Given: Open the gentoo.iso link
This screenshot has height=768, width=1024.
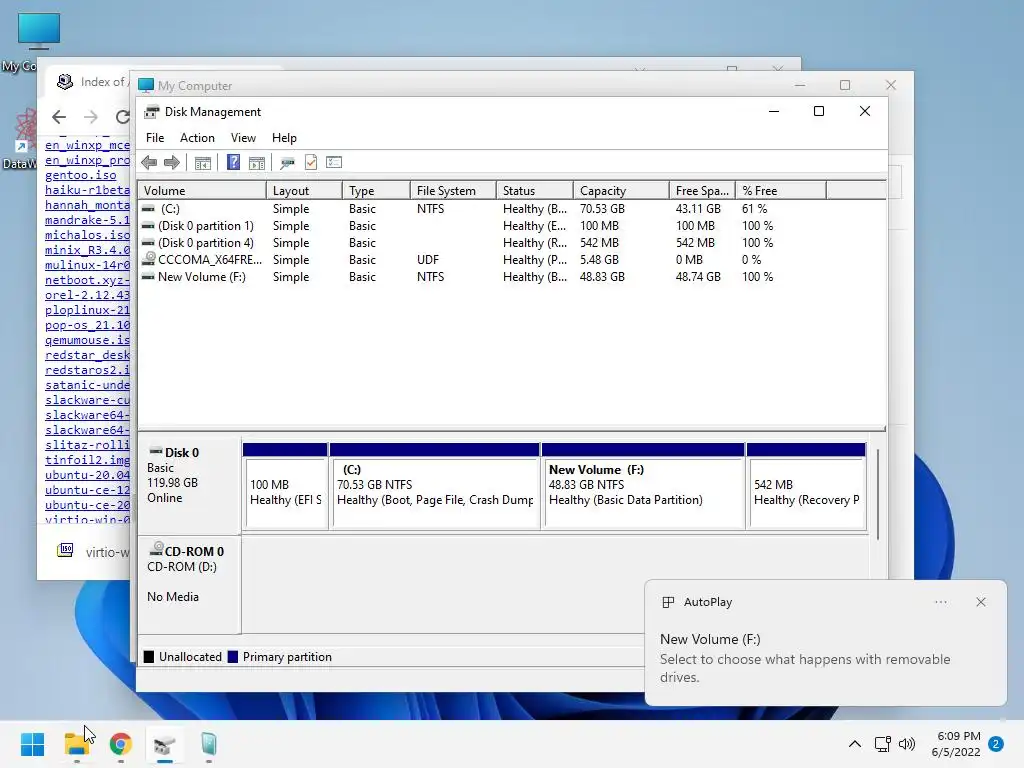Looking at the screenshot, I should (x=81, y=175).
